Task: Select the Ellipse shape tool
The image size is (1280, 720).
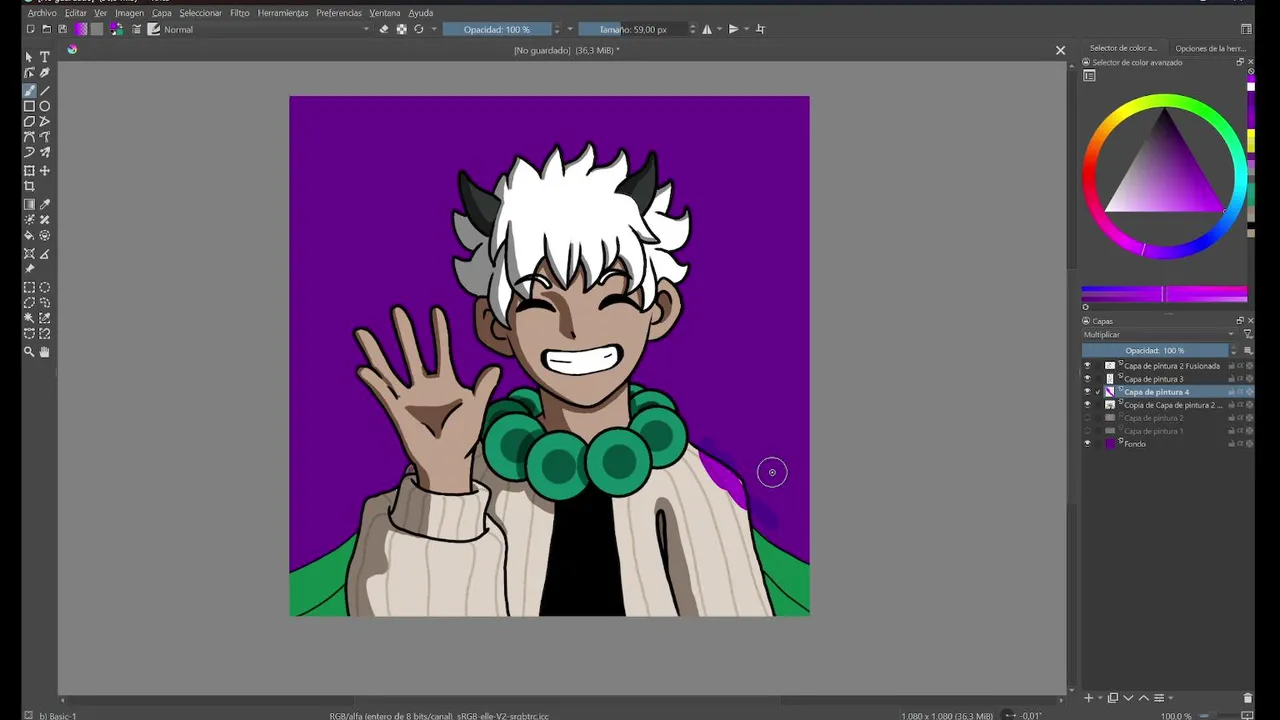Action: (45, 106)
